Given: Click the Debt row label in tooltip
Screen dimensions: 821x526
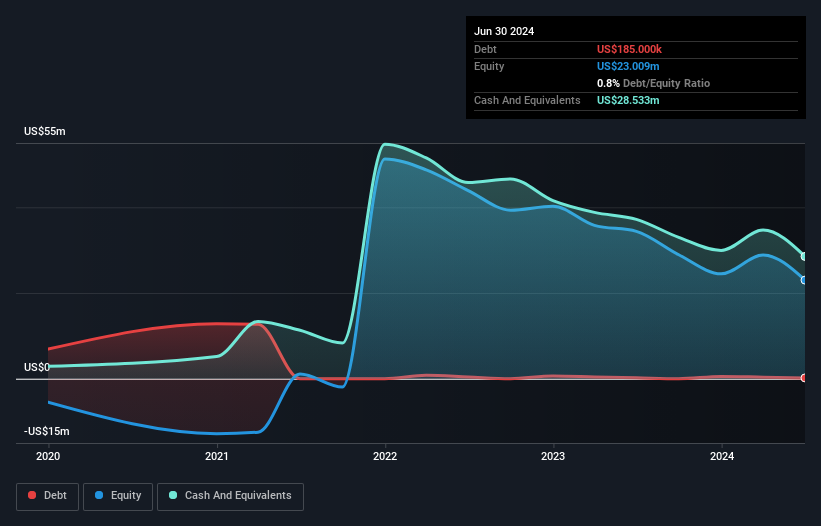Looking at the screenshot, I should (x=485, y=49).
